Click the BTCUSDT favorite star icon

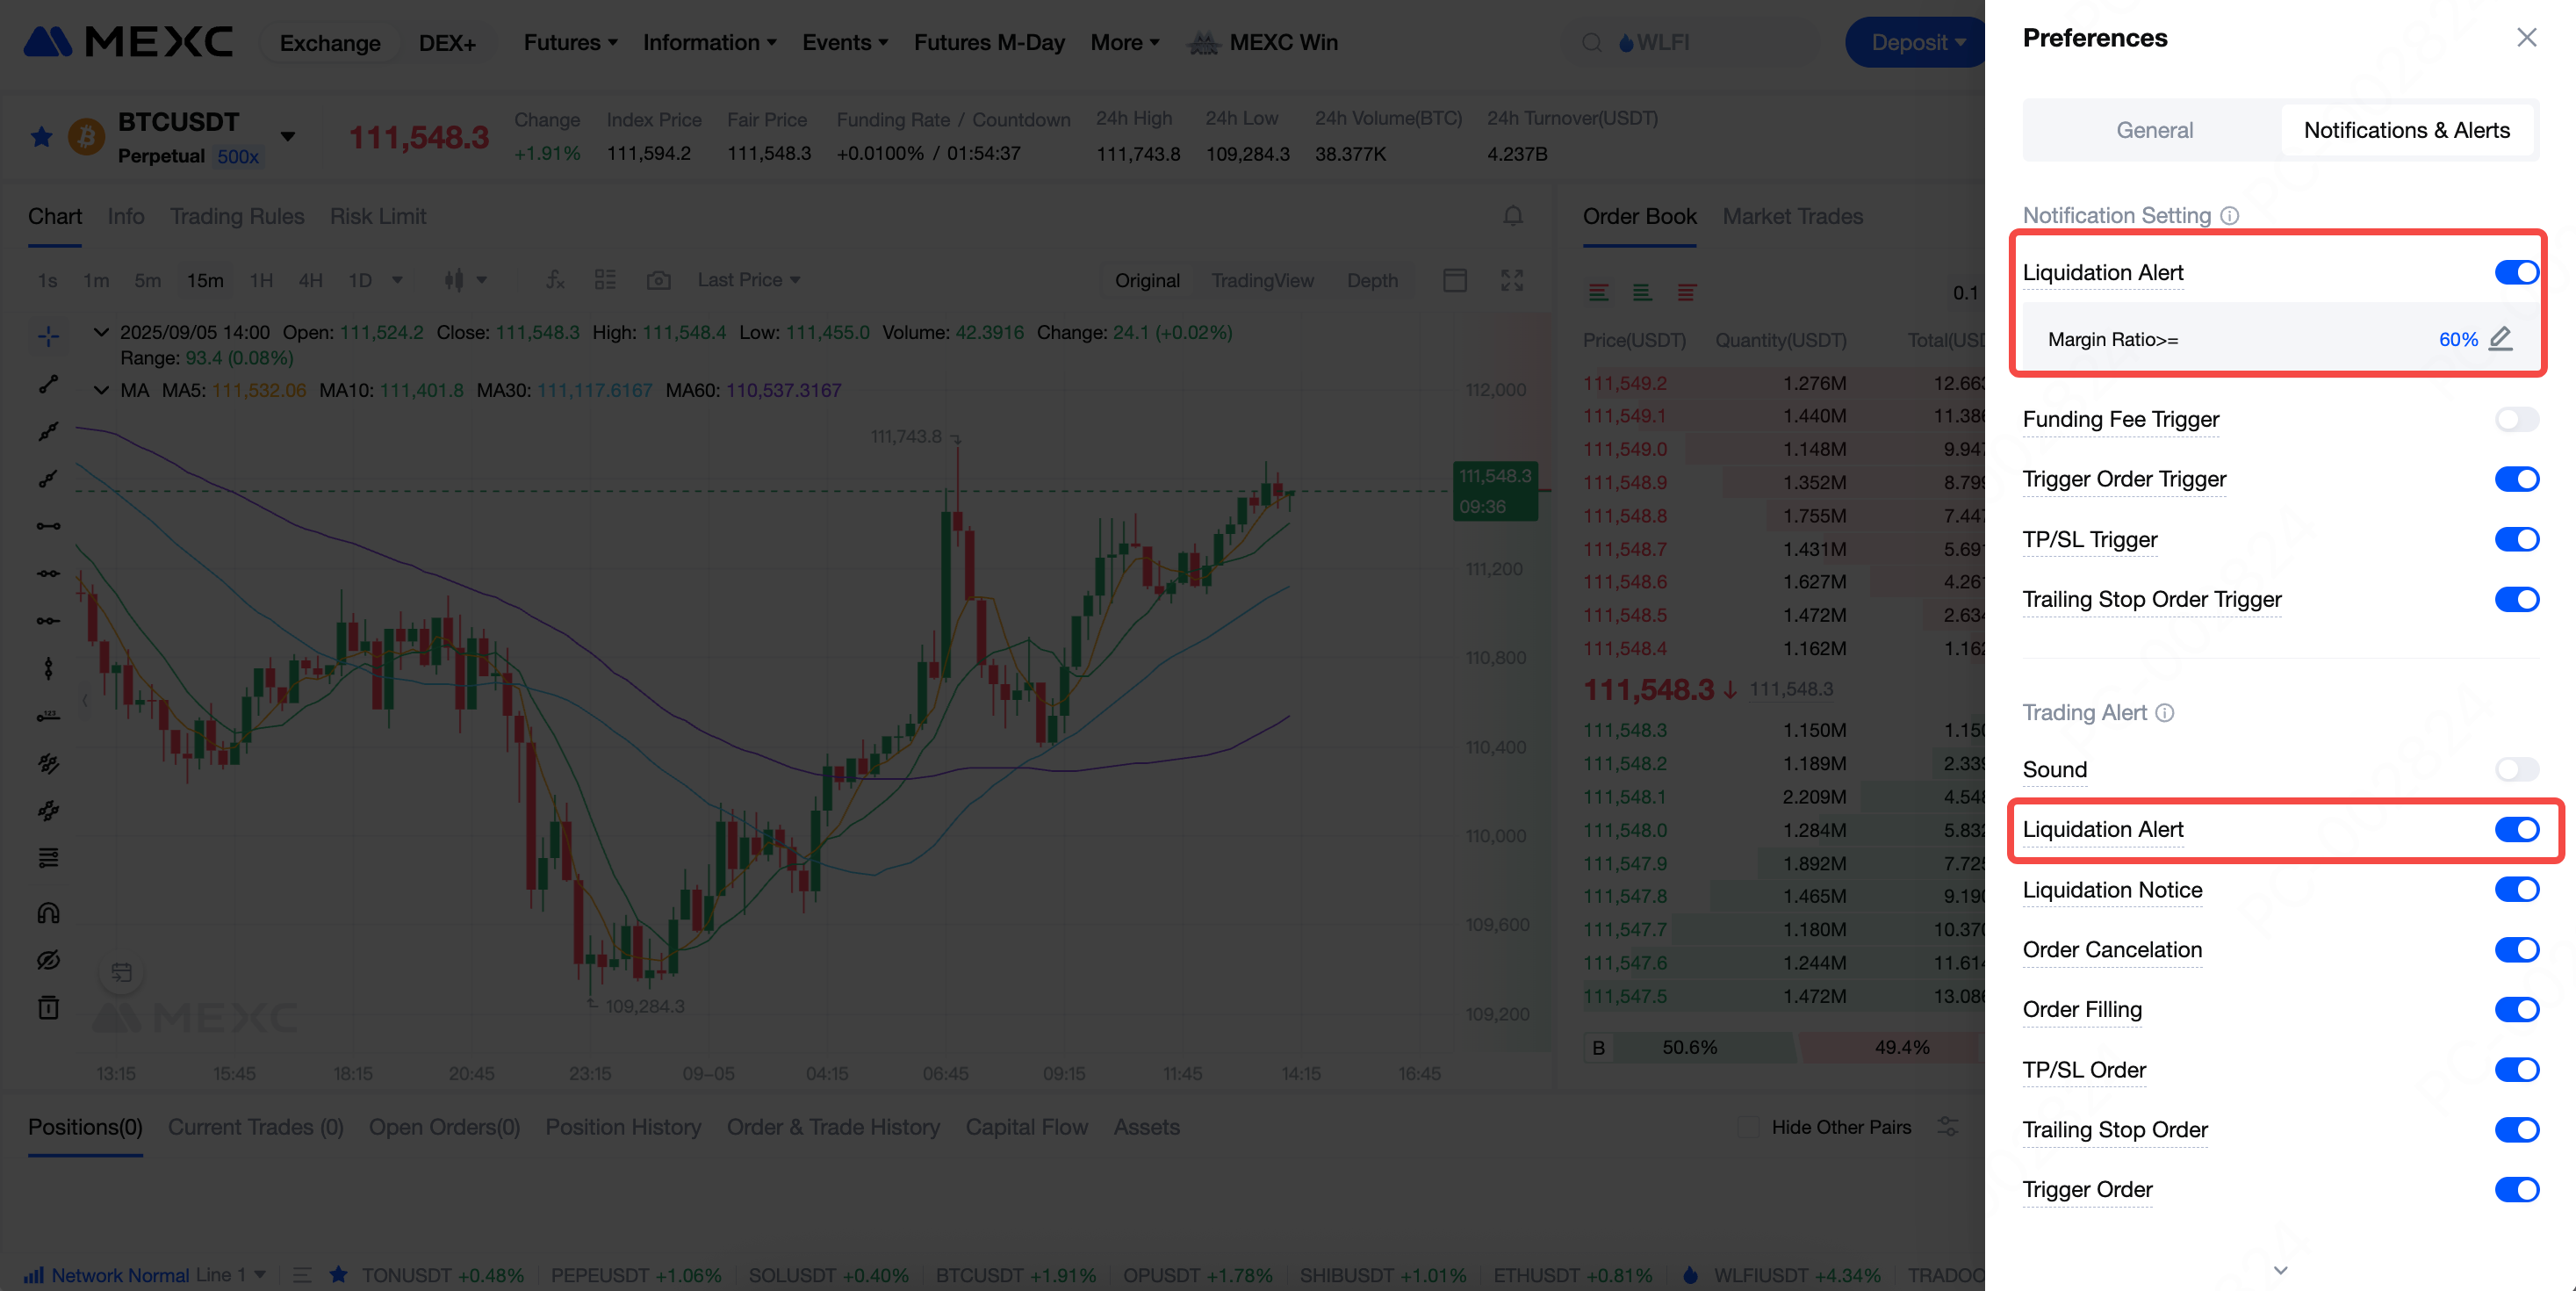pos(41,137)
